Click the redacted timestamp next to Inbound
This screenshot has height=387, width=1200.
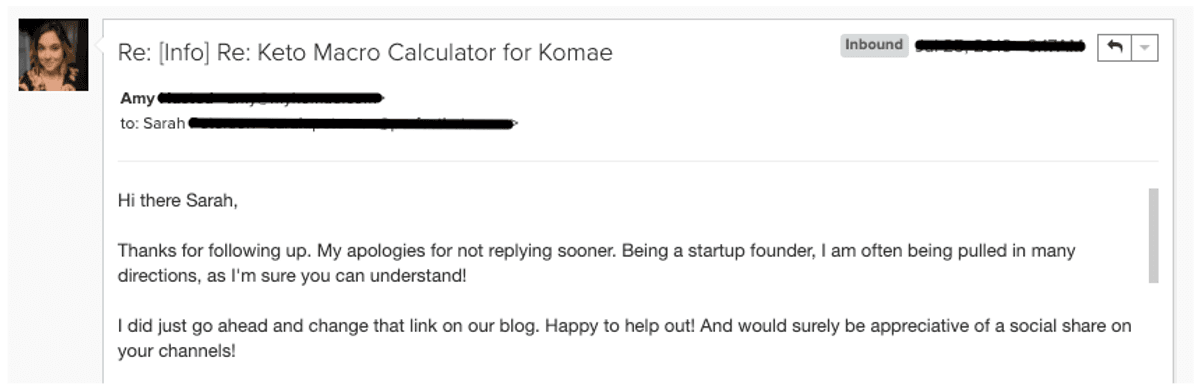(x=1000, y=46)
